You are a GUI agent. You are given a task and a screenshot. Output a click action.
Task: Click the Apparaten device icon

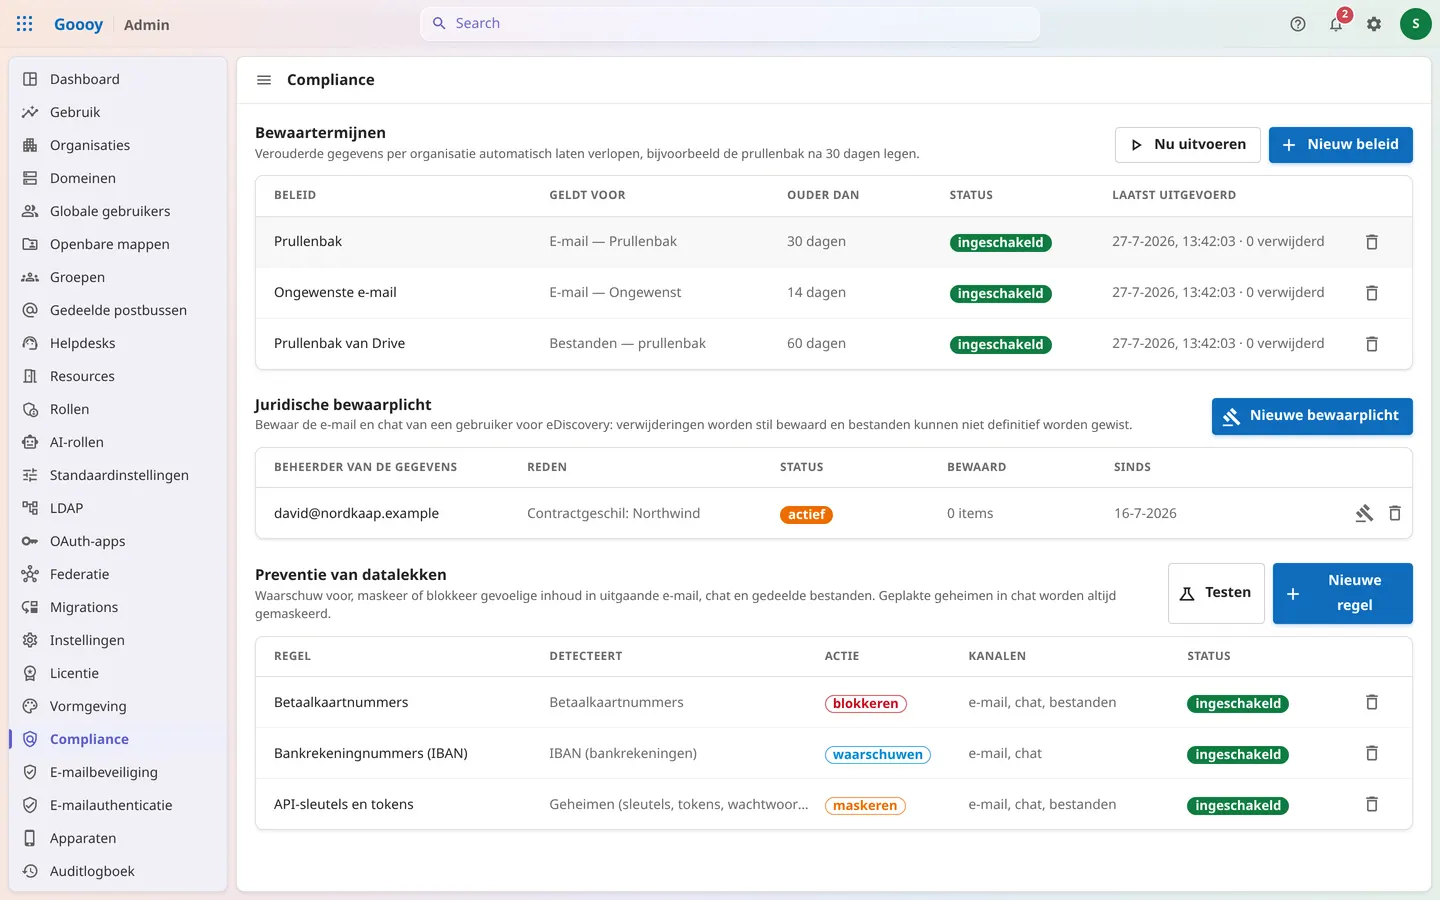pos(30,838)
